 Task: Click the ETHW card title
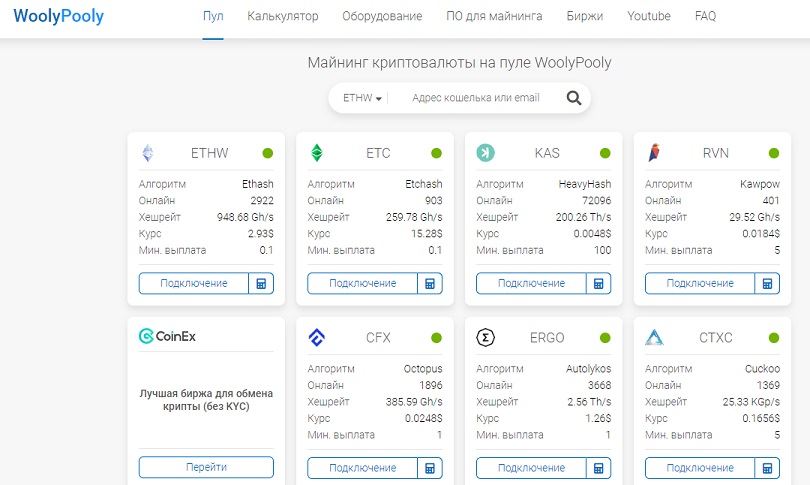coord(209,153)
